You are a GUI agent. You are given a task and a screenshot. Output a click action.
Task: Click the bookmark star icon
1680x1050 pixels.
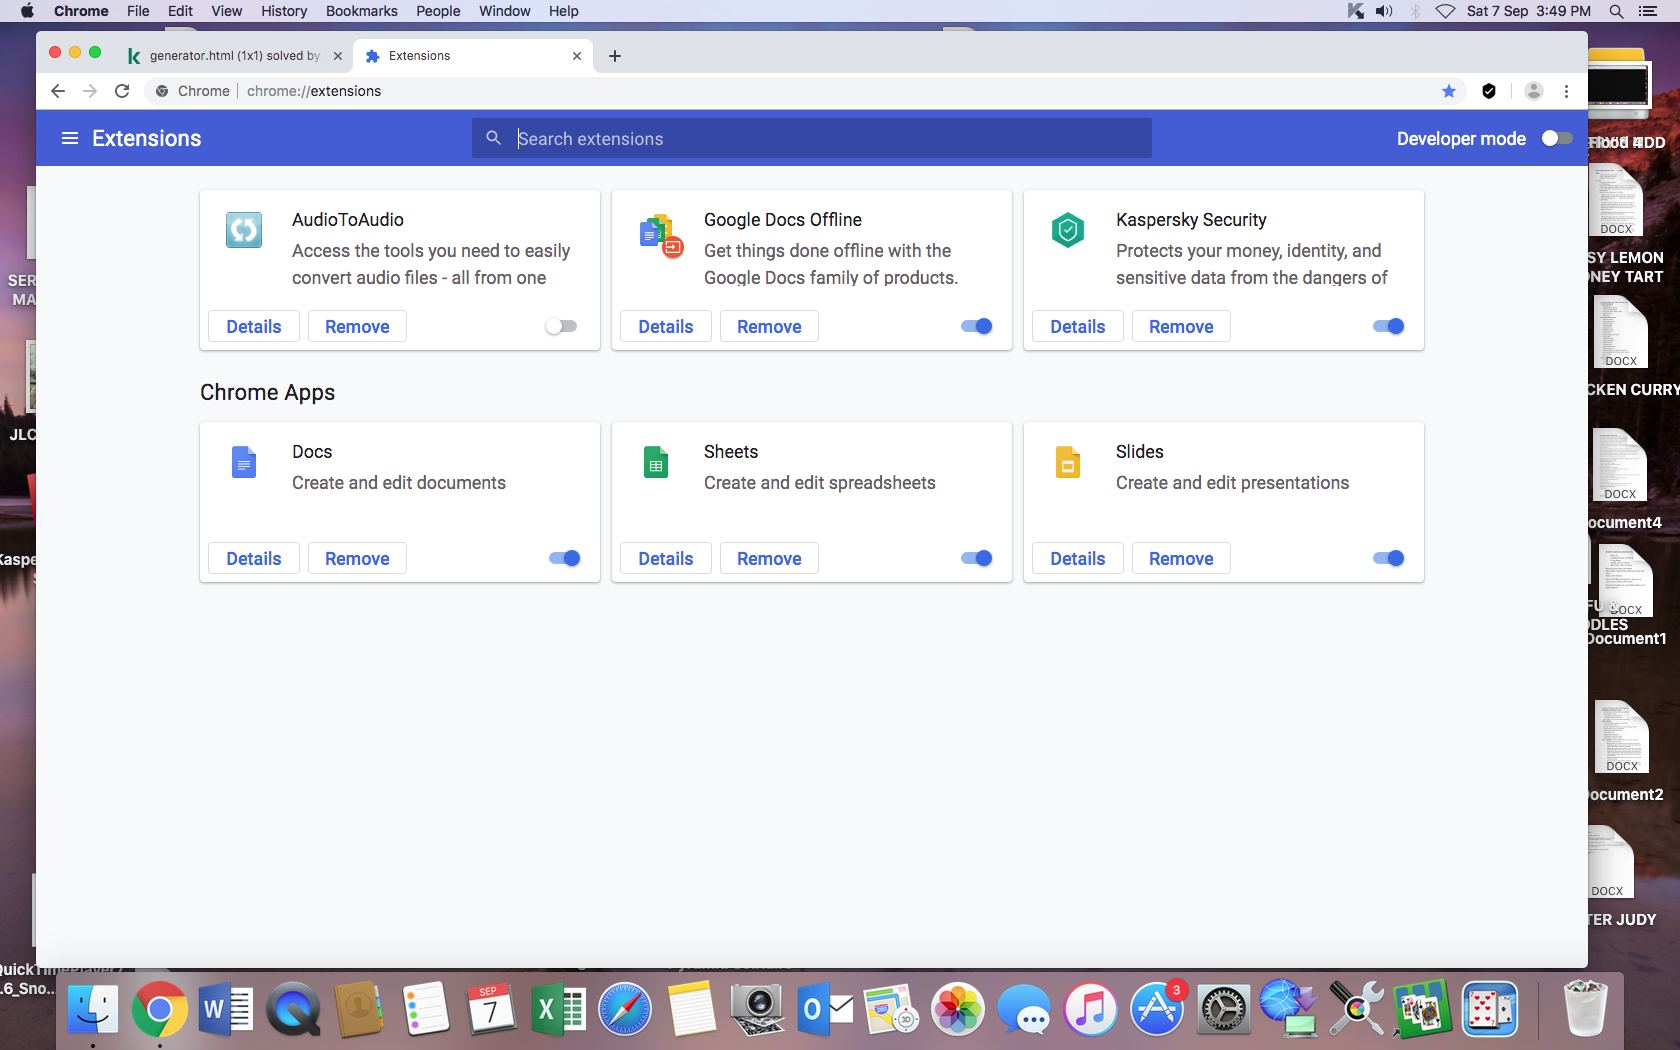coord(1448,91)
